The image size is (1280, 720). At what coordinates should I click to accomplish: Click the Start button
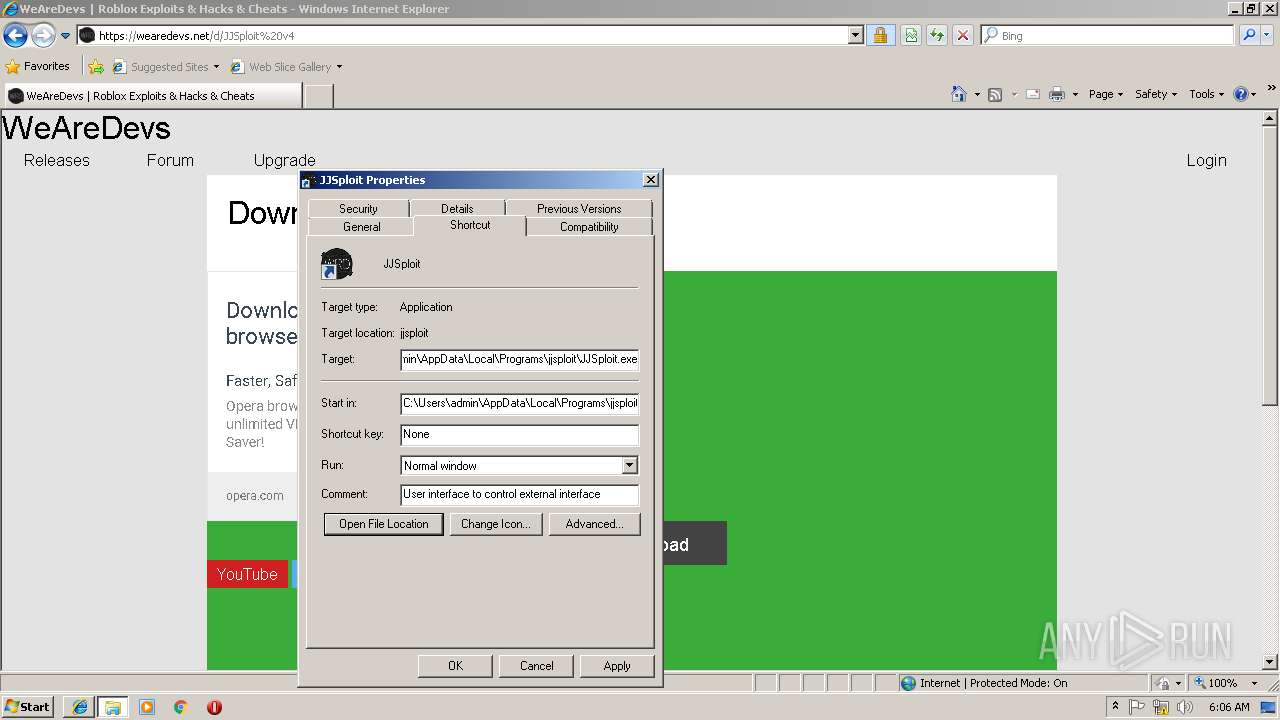pos(28,707)
